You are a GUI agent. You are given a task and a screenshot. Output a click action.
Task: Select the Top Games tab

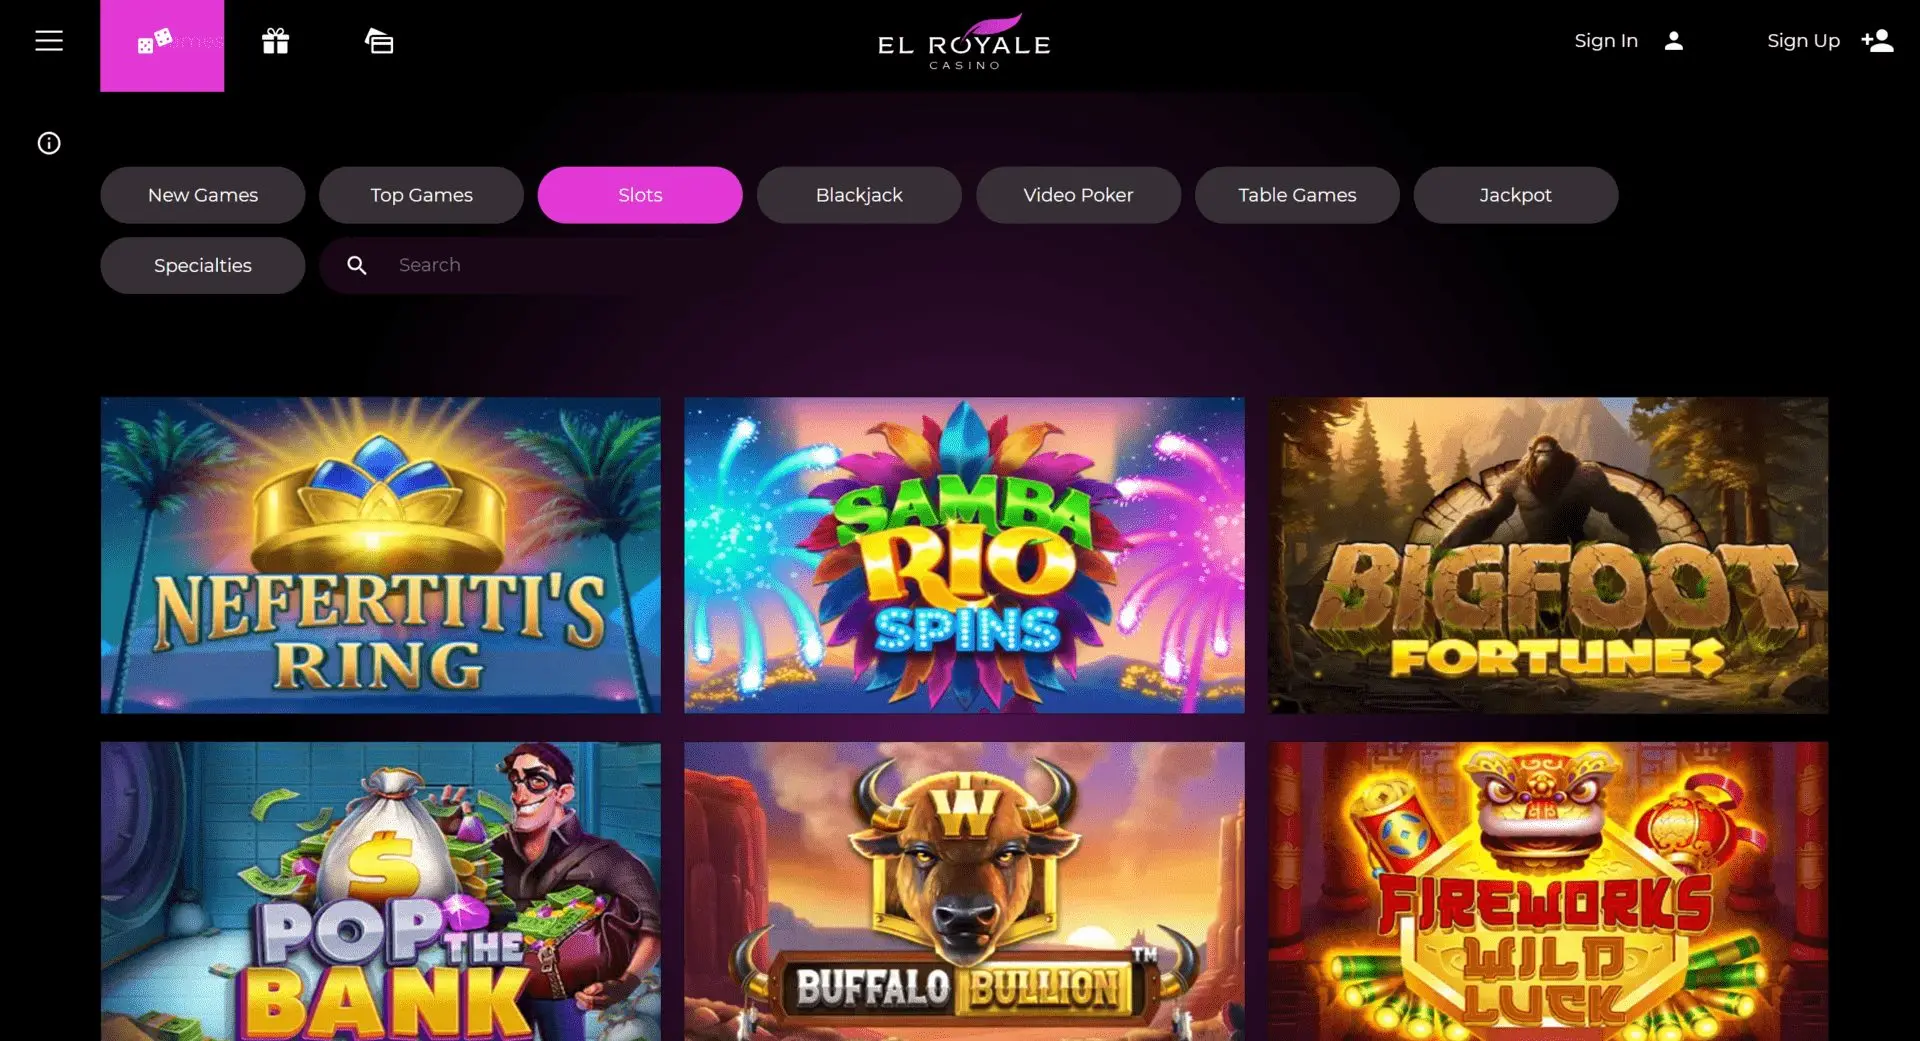421,195
